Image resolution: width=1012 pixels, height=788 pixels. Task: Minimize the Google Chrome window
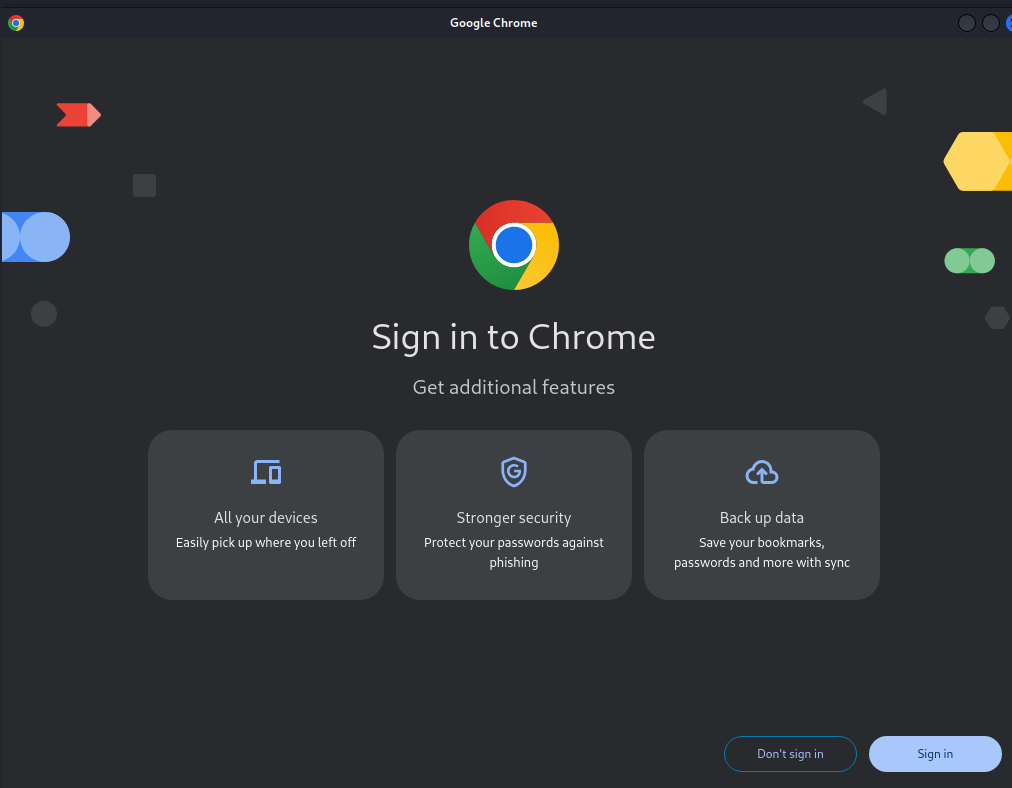click(966, 23)
